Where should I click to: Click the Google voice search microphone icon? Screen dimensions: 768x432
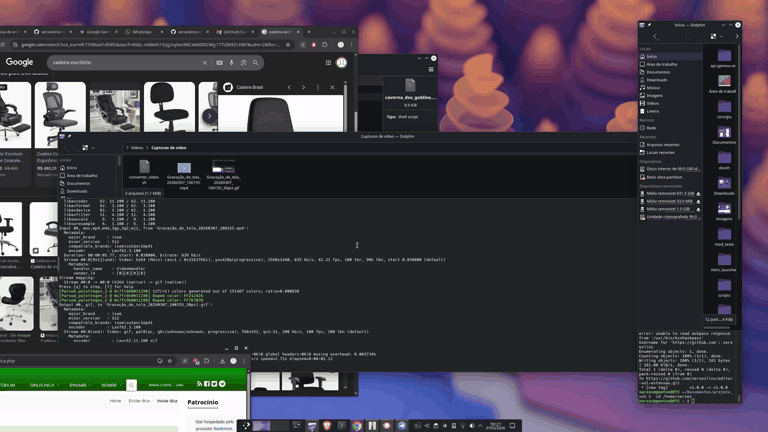tap(231, 62)
